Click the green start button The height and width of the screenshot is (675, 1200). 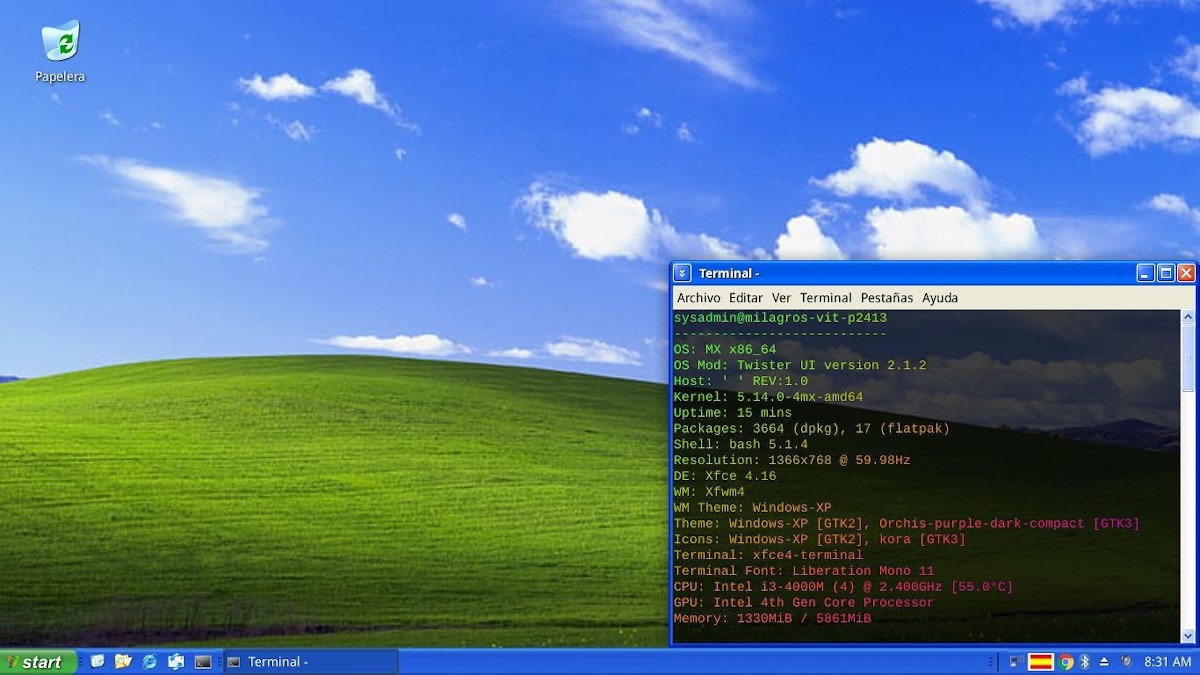38,661
